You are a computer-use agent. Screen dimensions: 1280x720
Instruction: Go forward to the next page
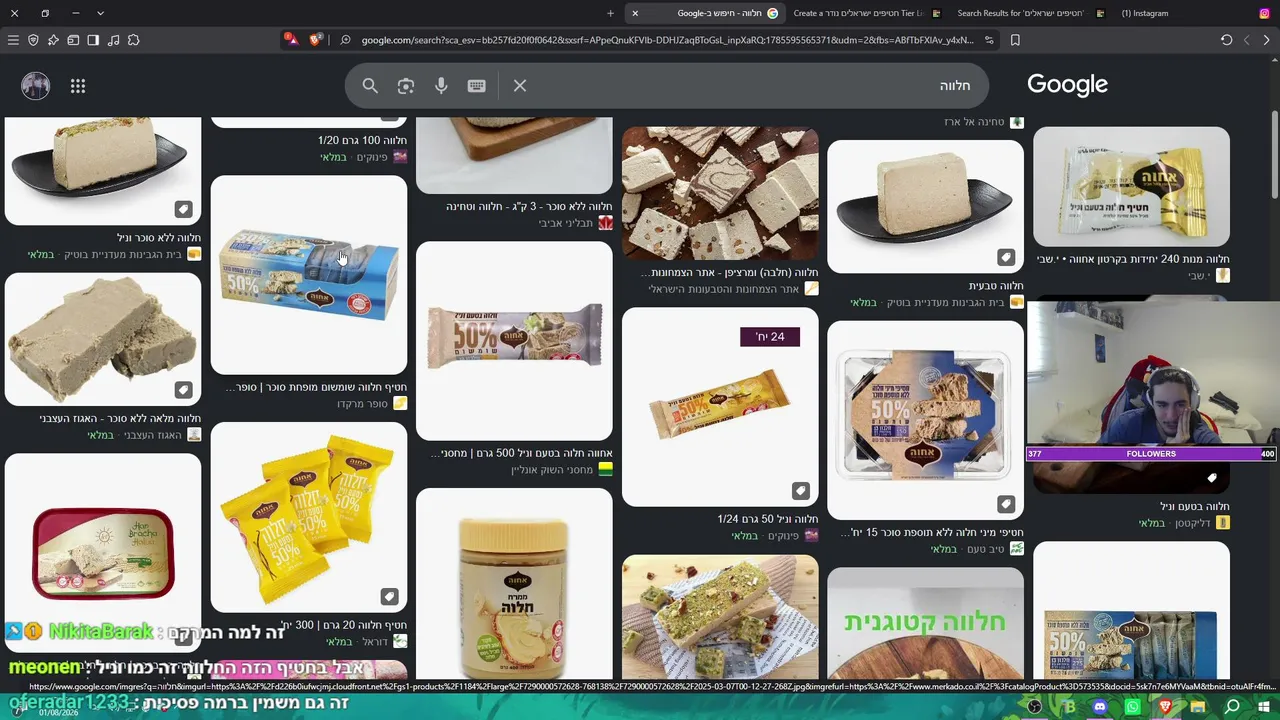(x=1246, y=40)
